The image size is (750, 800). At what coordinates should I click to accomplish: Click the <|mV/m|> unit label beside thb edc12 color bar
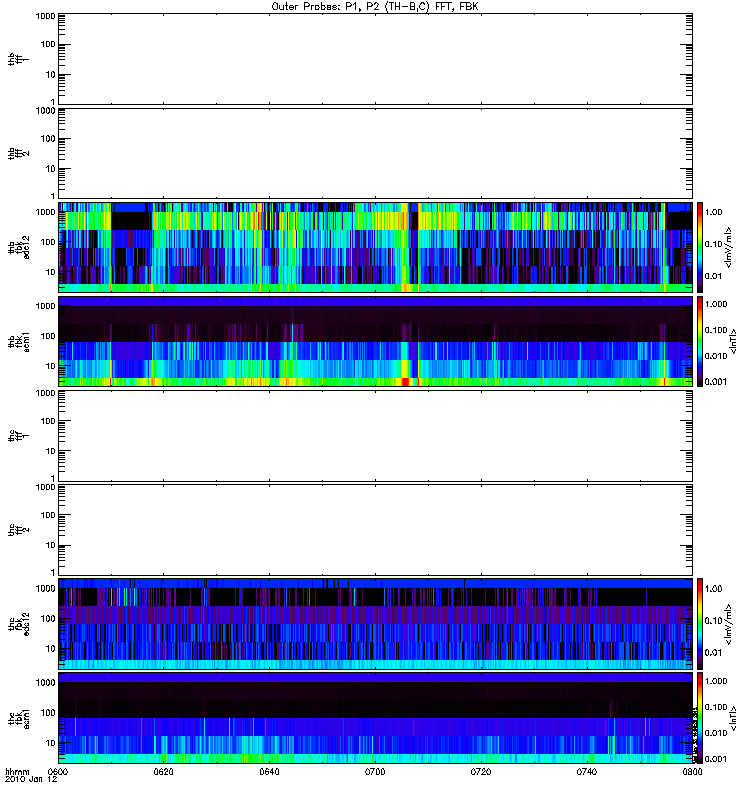(729, 247)
